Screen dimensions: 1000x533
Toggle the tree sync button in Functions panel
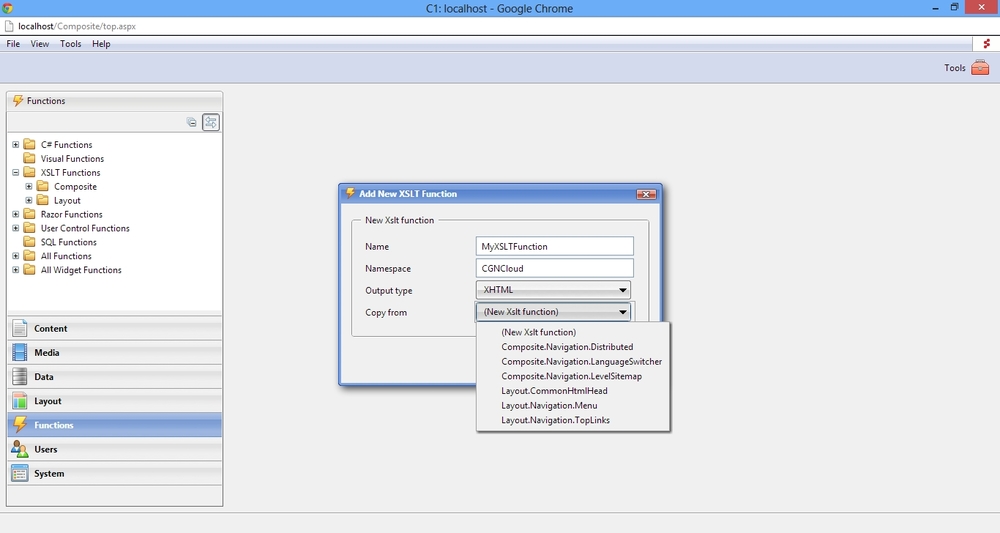coord(211,122)
